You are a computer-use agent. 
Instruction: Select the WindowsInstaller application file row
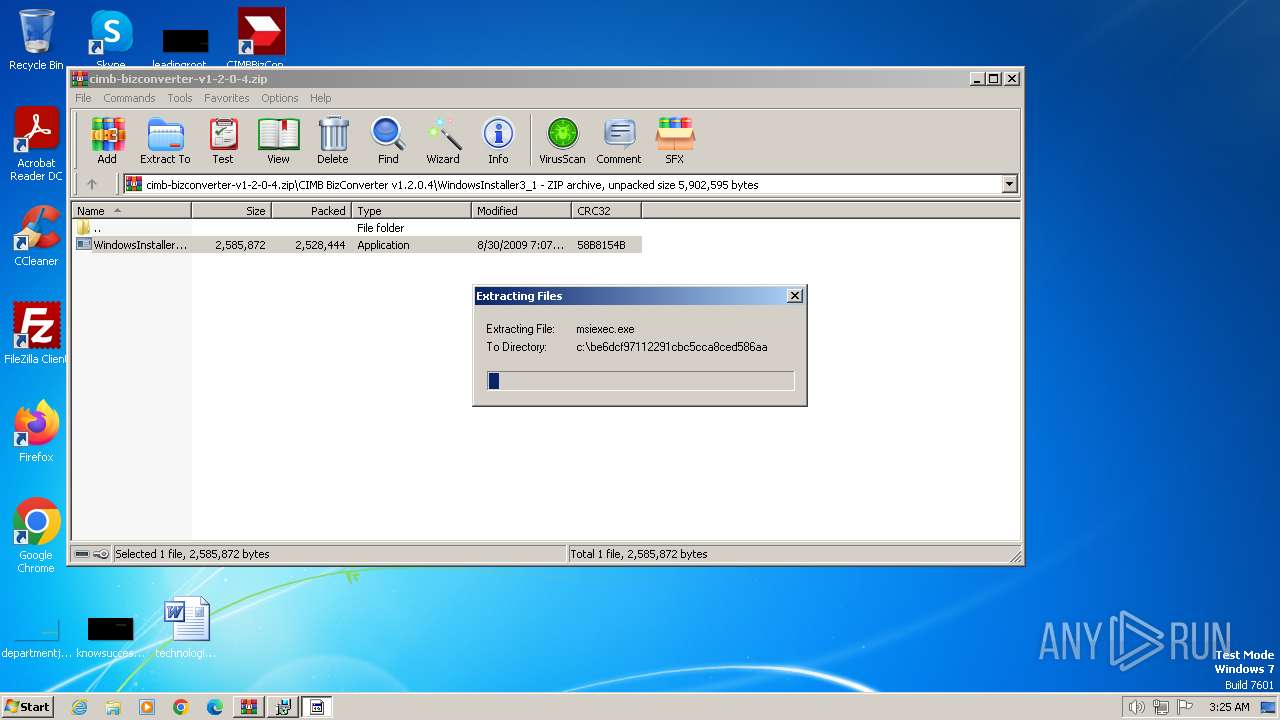(357, 245)
